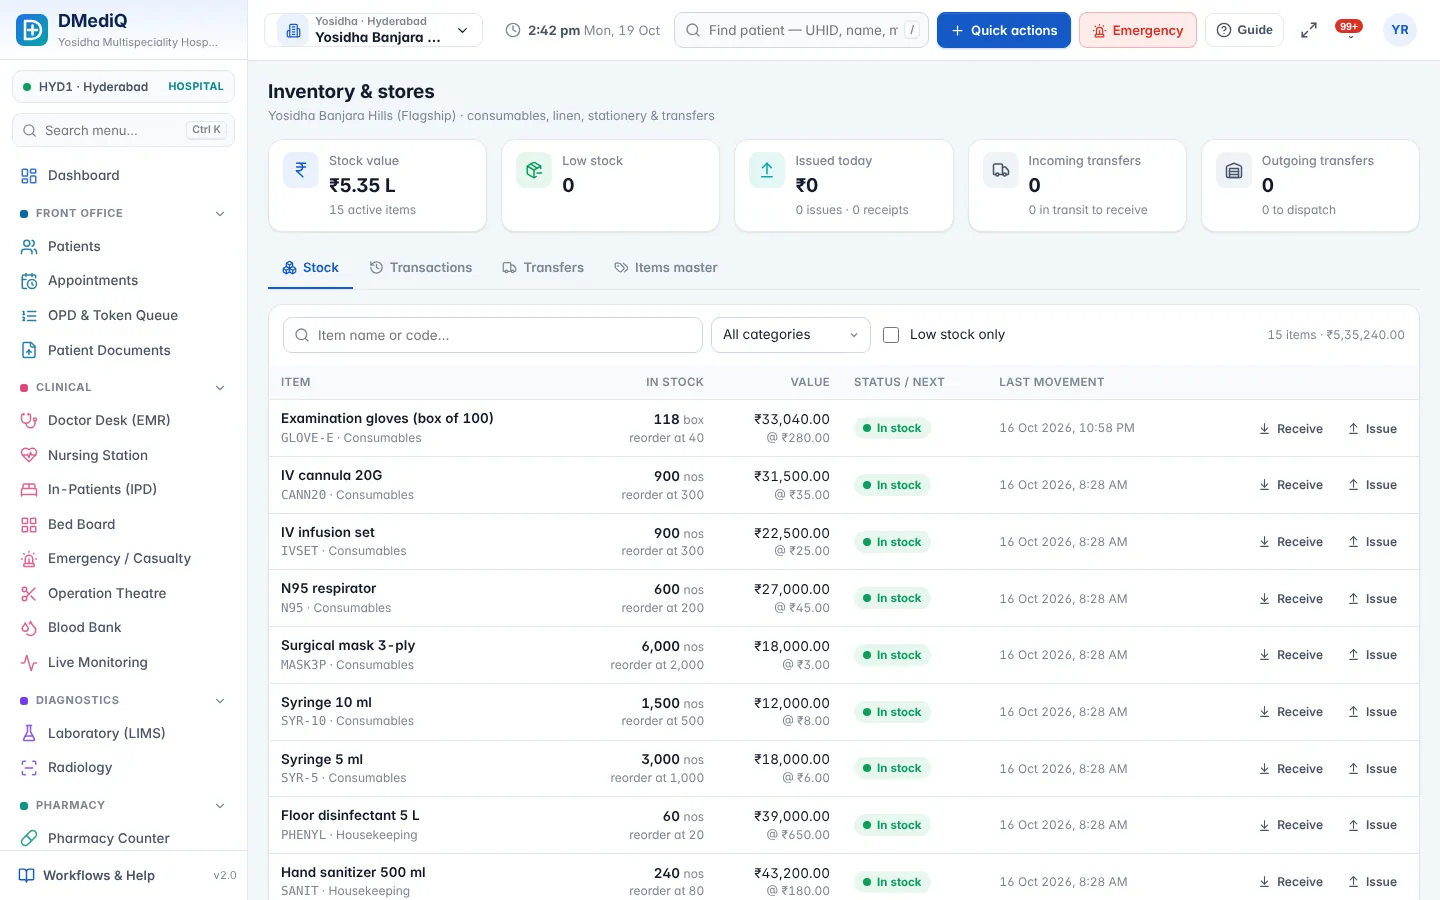Collapse the PHARMACY section
Screen dimensions: 1440x900
124,805
